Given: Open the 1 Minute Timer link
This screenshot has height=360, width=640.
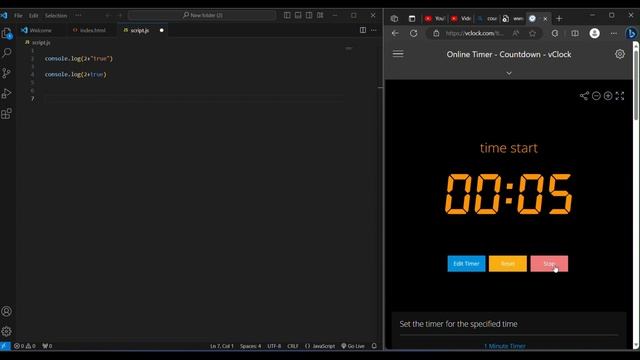Looking at the screenshot, I should coord(505,346).
